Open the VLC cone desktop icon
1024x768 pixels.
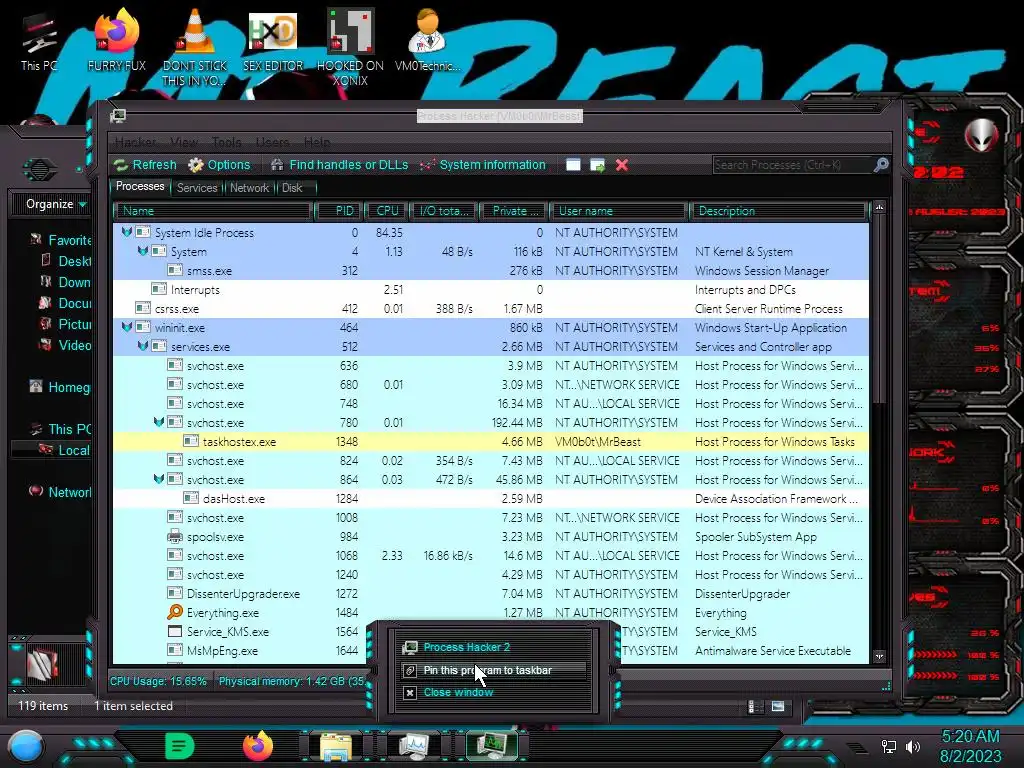195,47
